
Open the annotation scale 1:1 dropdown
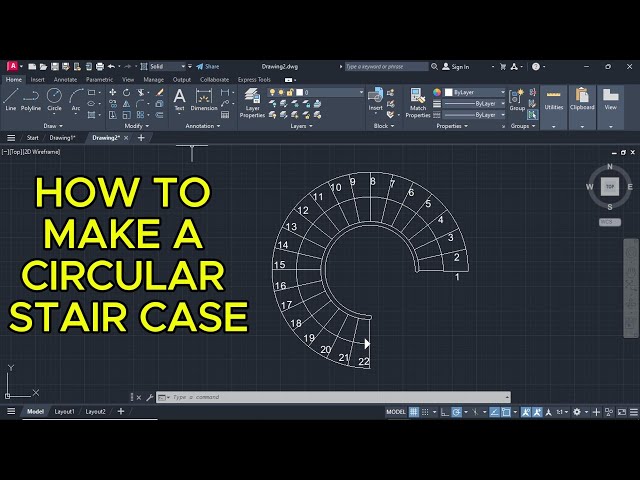(x=562, y=412)
